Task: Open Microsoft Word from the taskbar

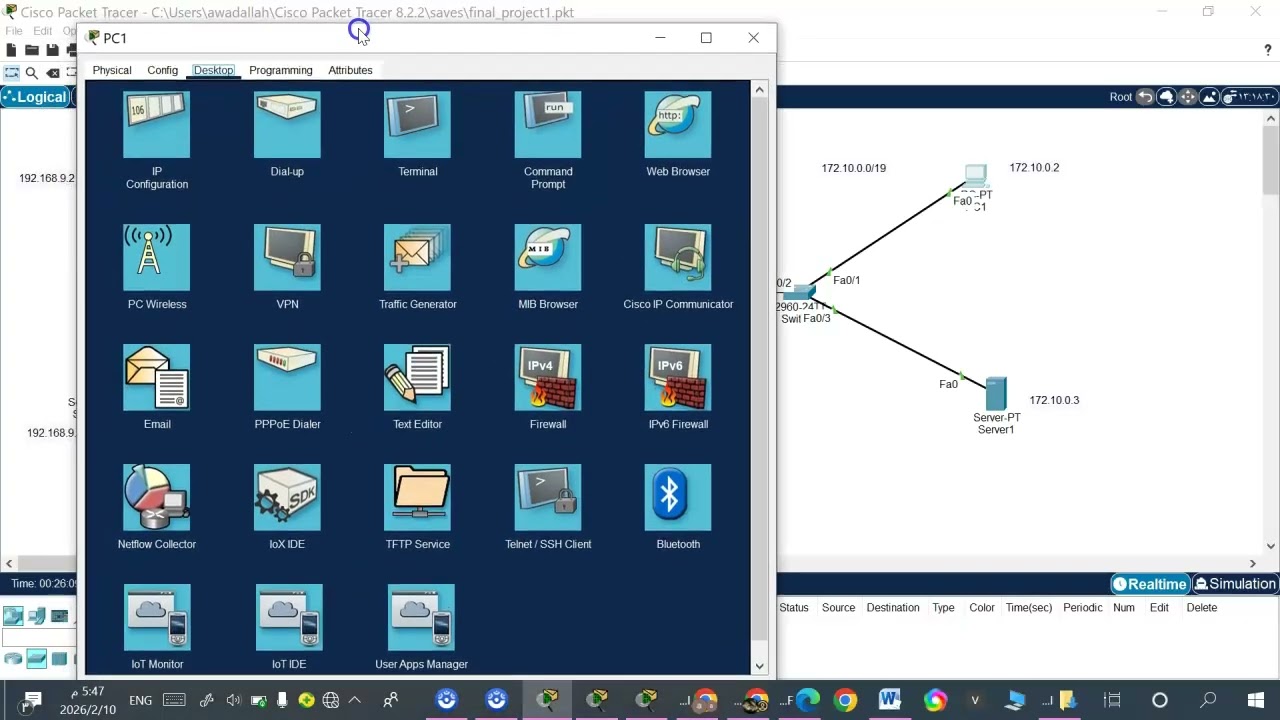Action: click(889, 700)
